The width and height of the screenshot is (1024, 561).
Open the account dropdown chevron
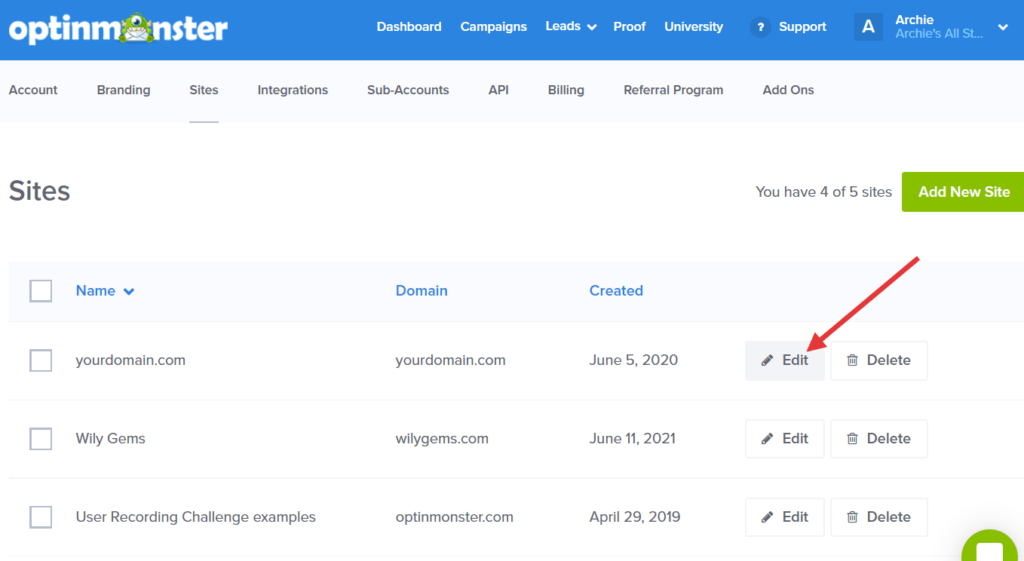[x=1003, y=27]
